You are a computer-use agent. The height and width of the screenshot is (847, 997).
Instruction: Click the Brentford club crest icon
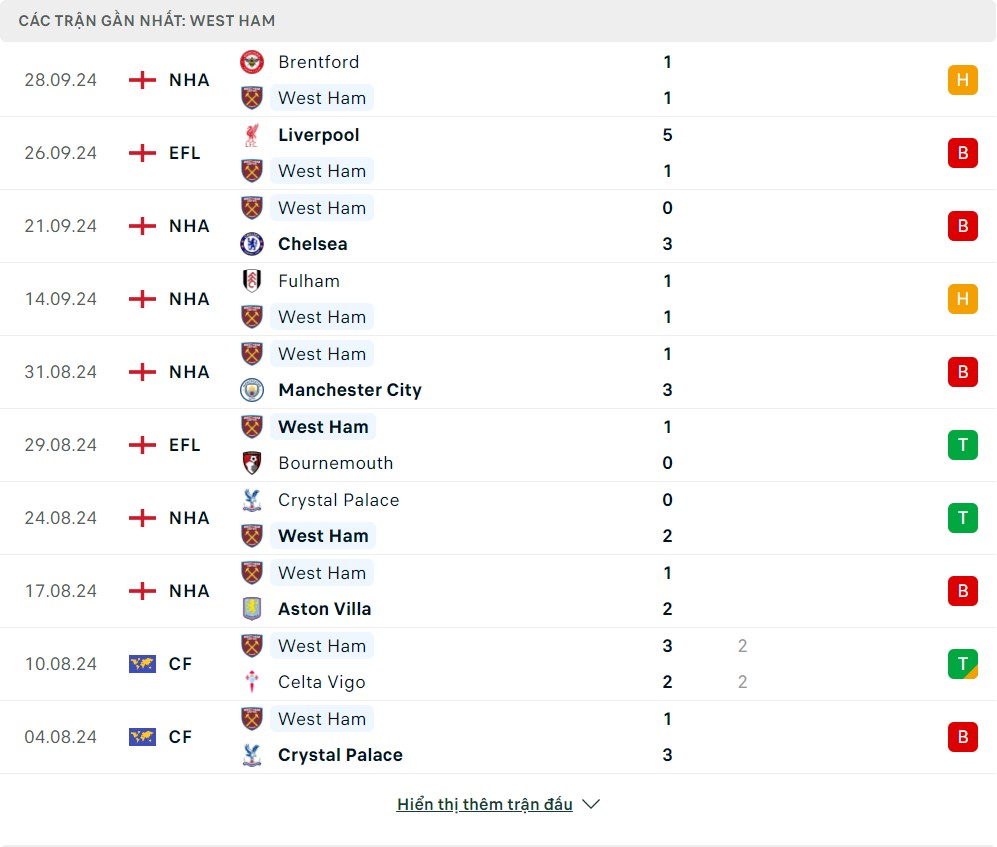[x=252, y=62]
